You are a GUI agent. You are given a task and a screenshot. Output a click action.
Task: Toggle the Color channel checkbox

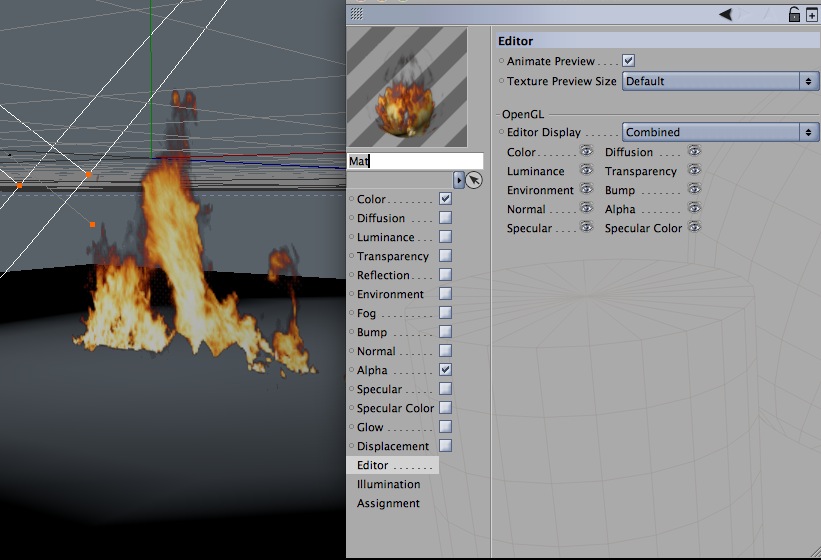coord(446,199)
